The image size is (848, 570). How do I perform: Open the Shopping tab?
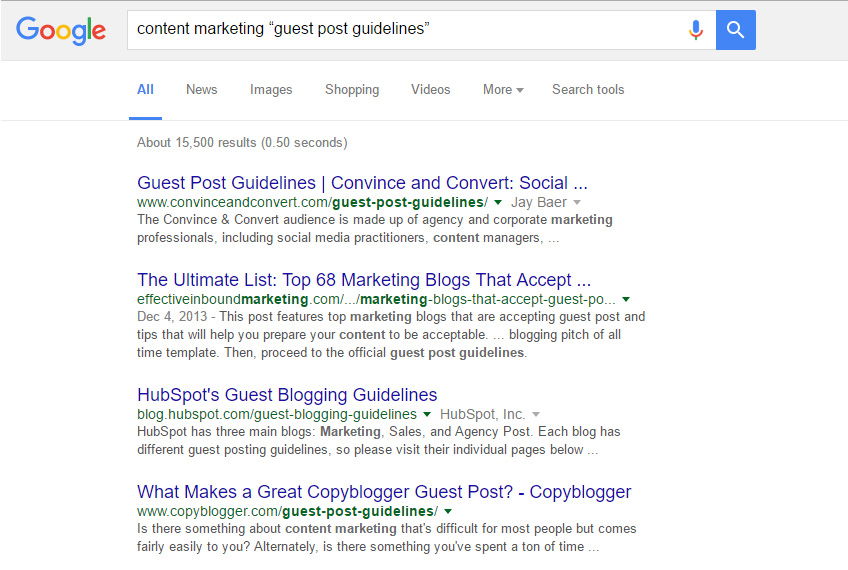[352, 89]
